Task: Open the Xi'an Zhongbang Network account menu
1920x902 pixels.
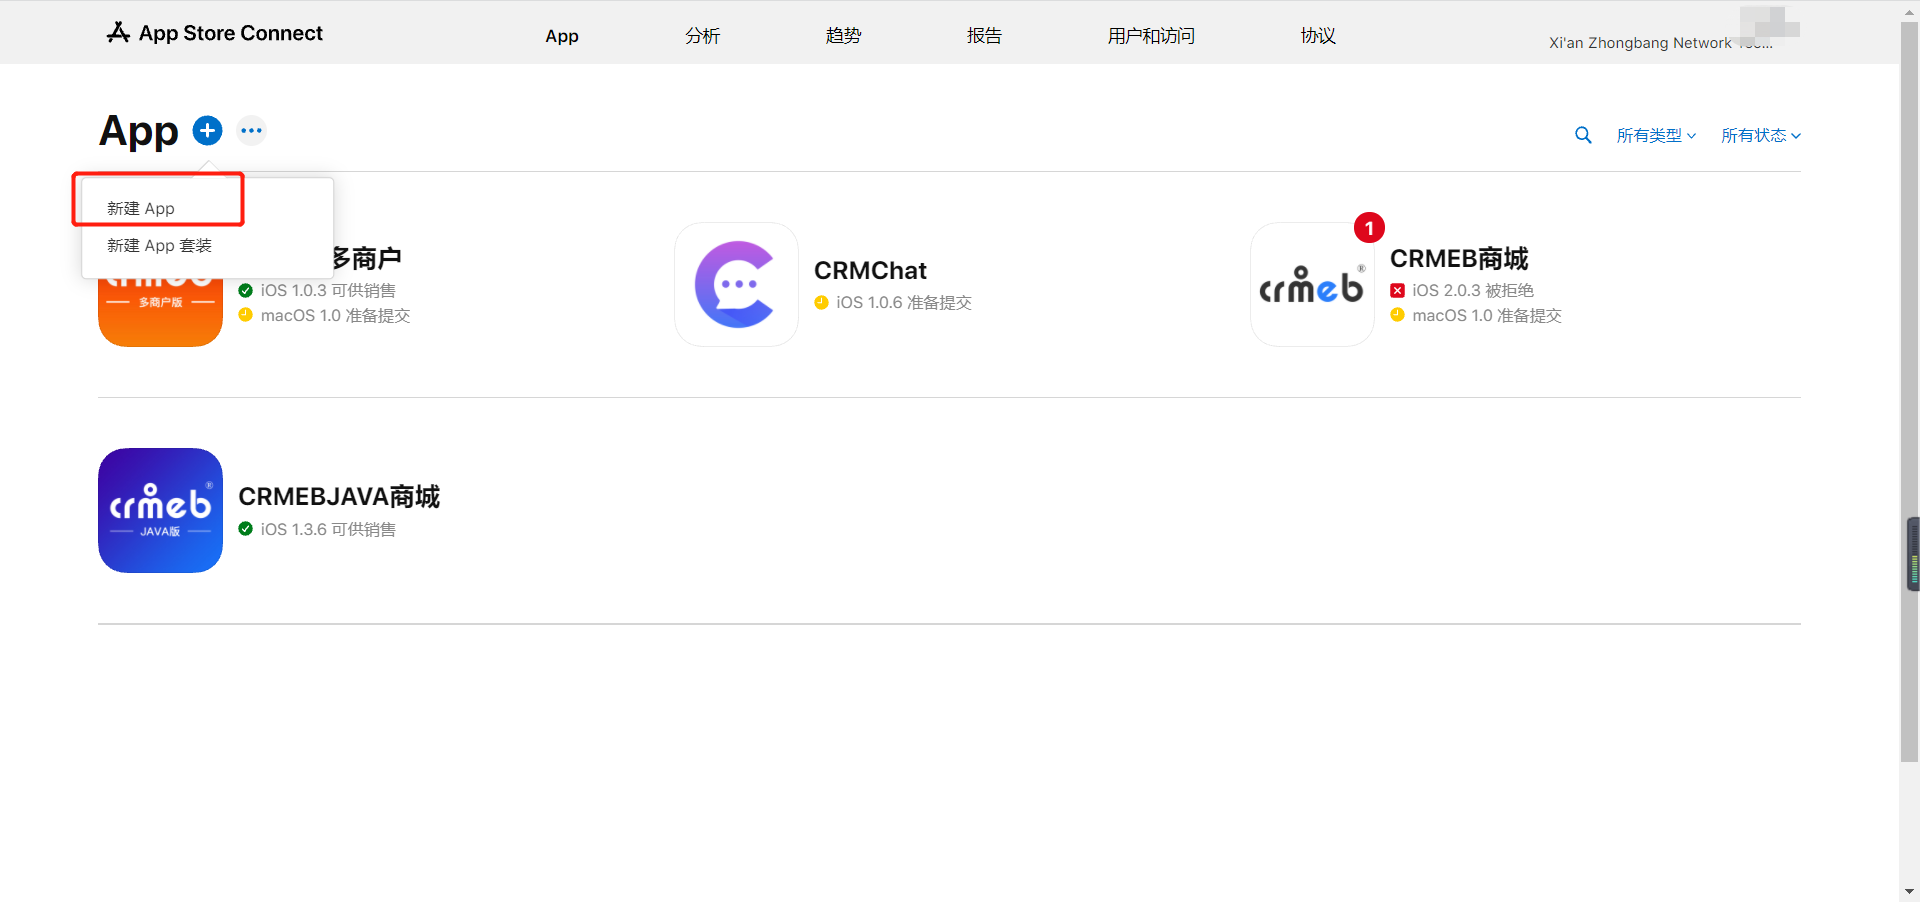Action: 1660,42
